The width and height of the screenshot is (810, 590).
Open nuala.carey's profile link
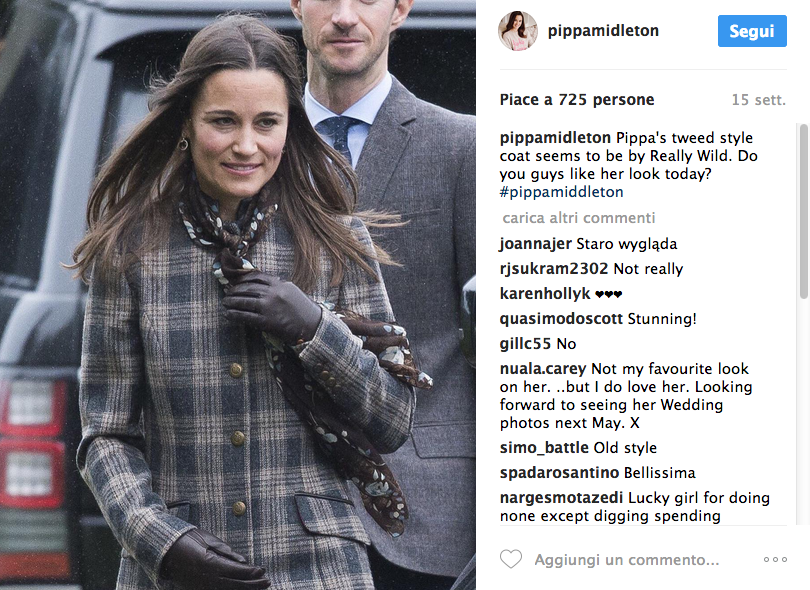click(542, 369)
